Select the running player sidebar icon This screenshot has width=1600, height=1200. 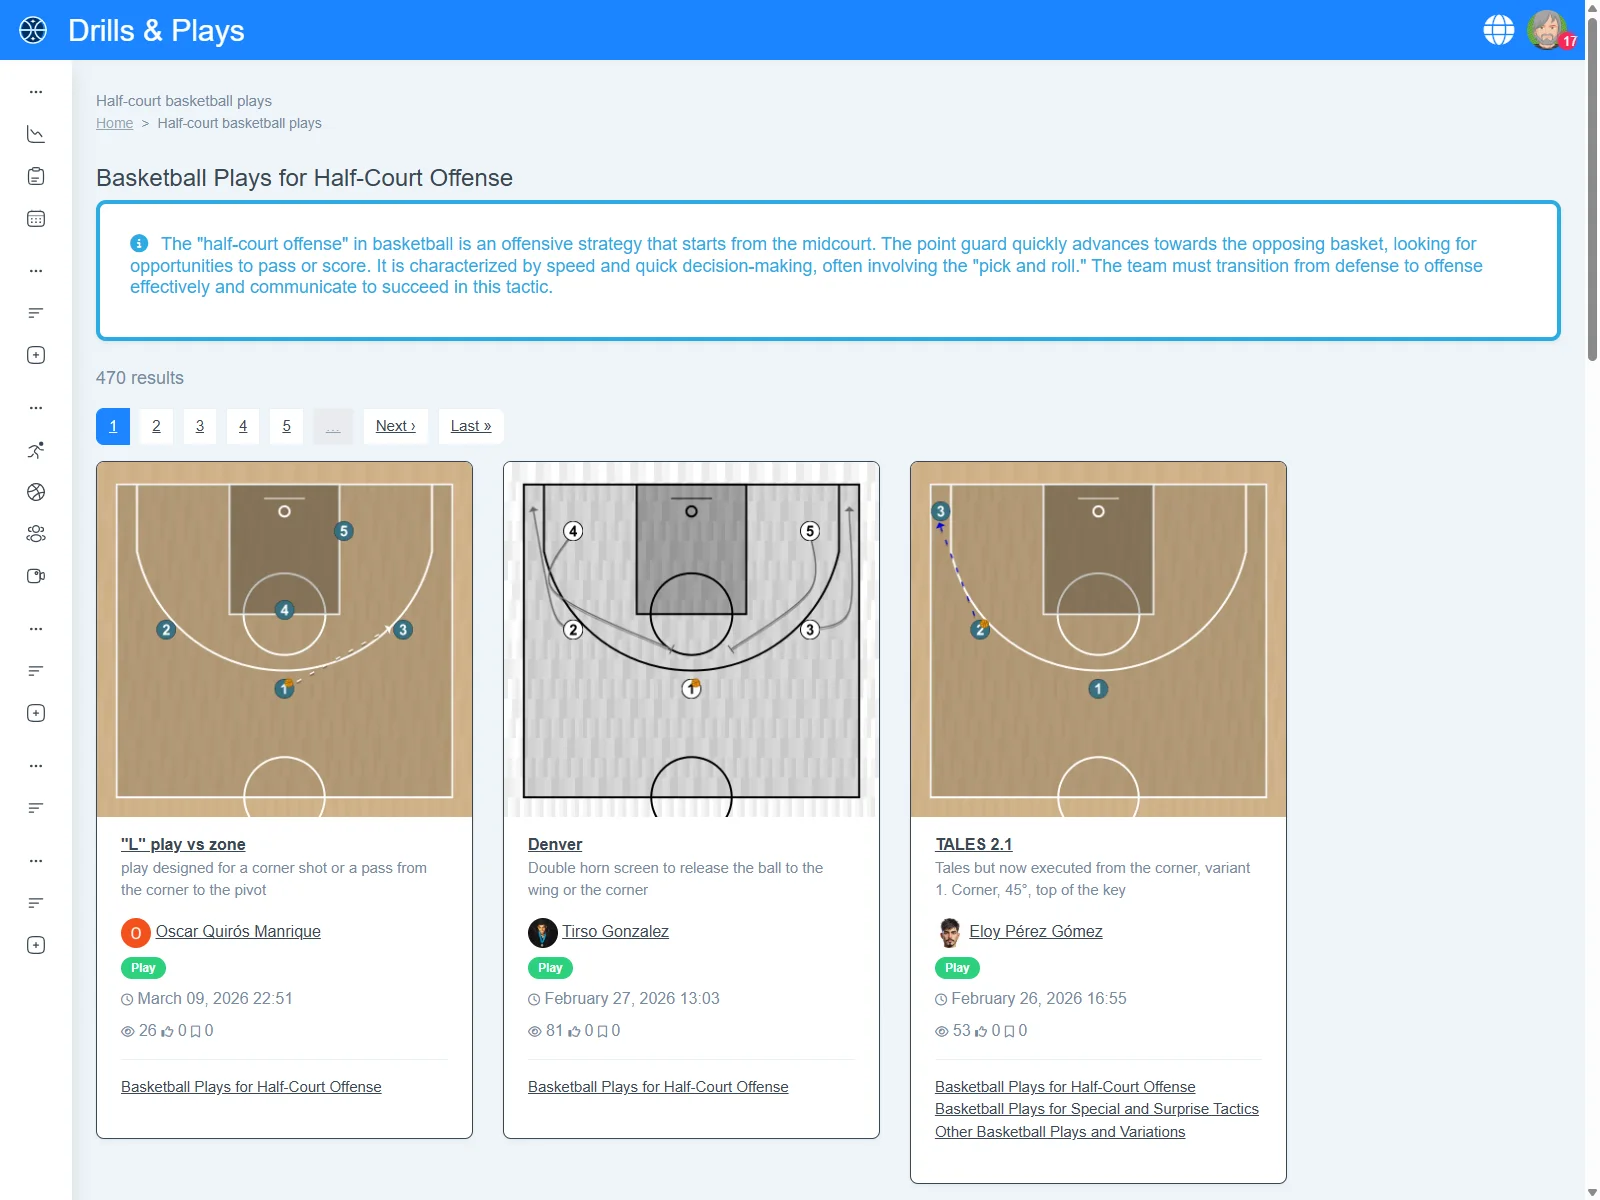(x=36, y=450)
